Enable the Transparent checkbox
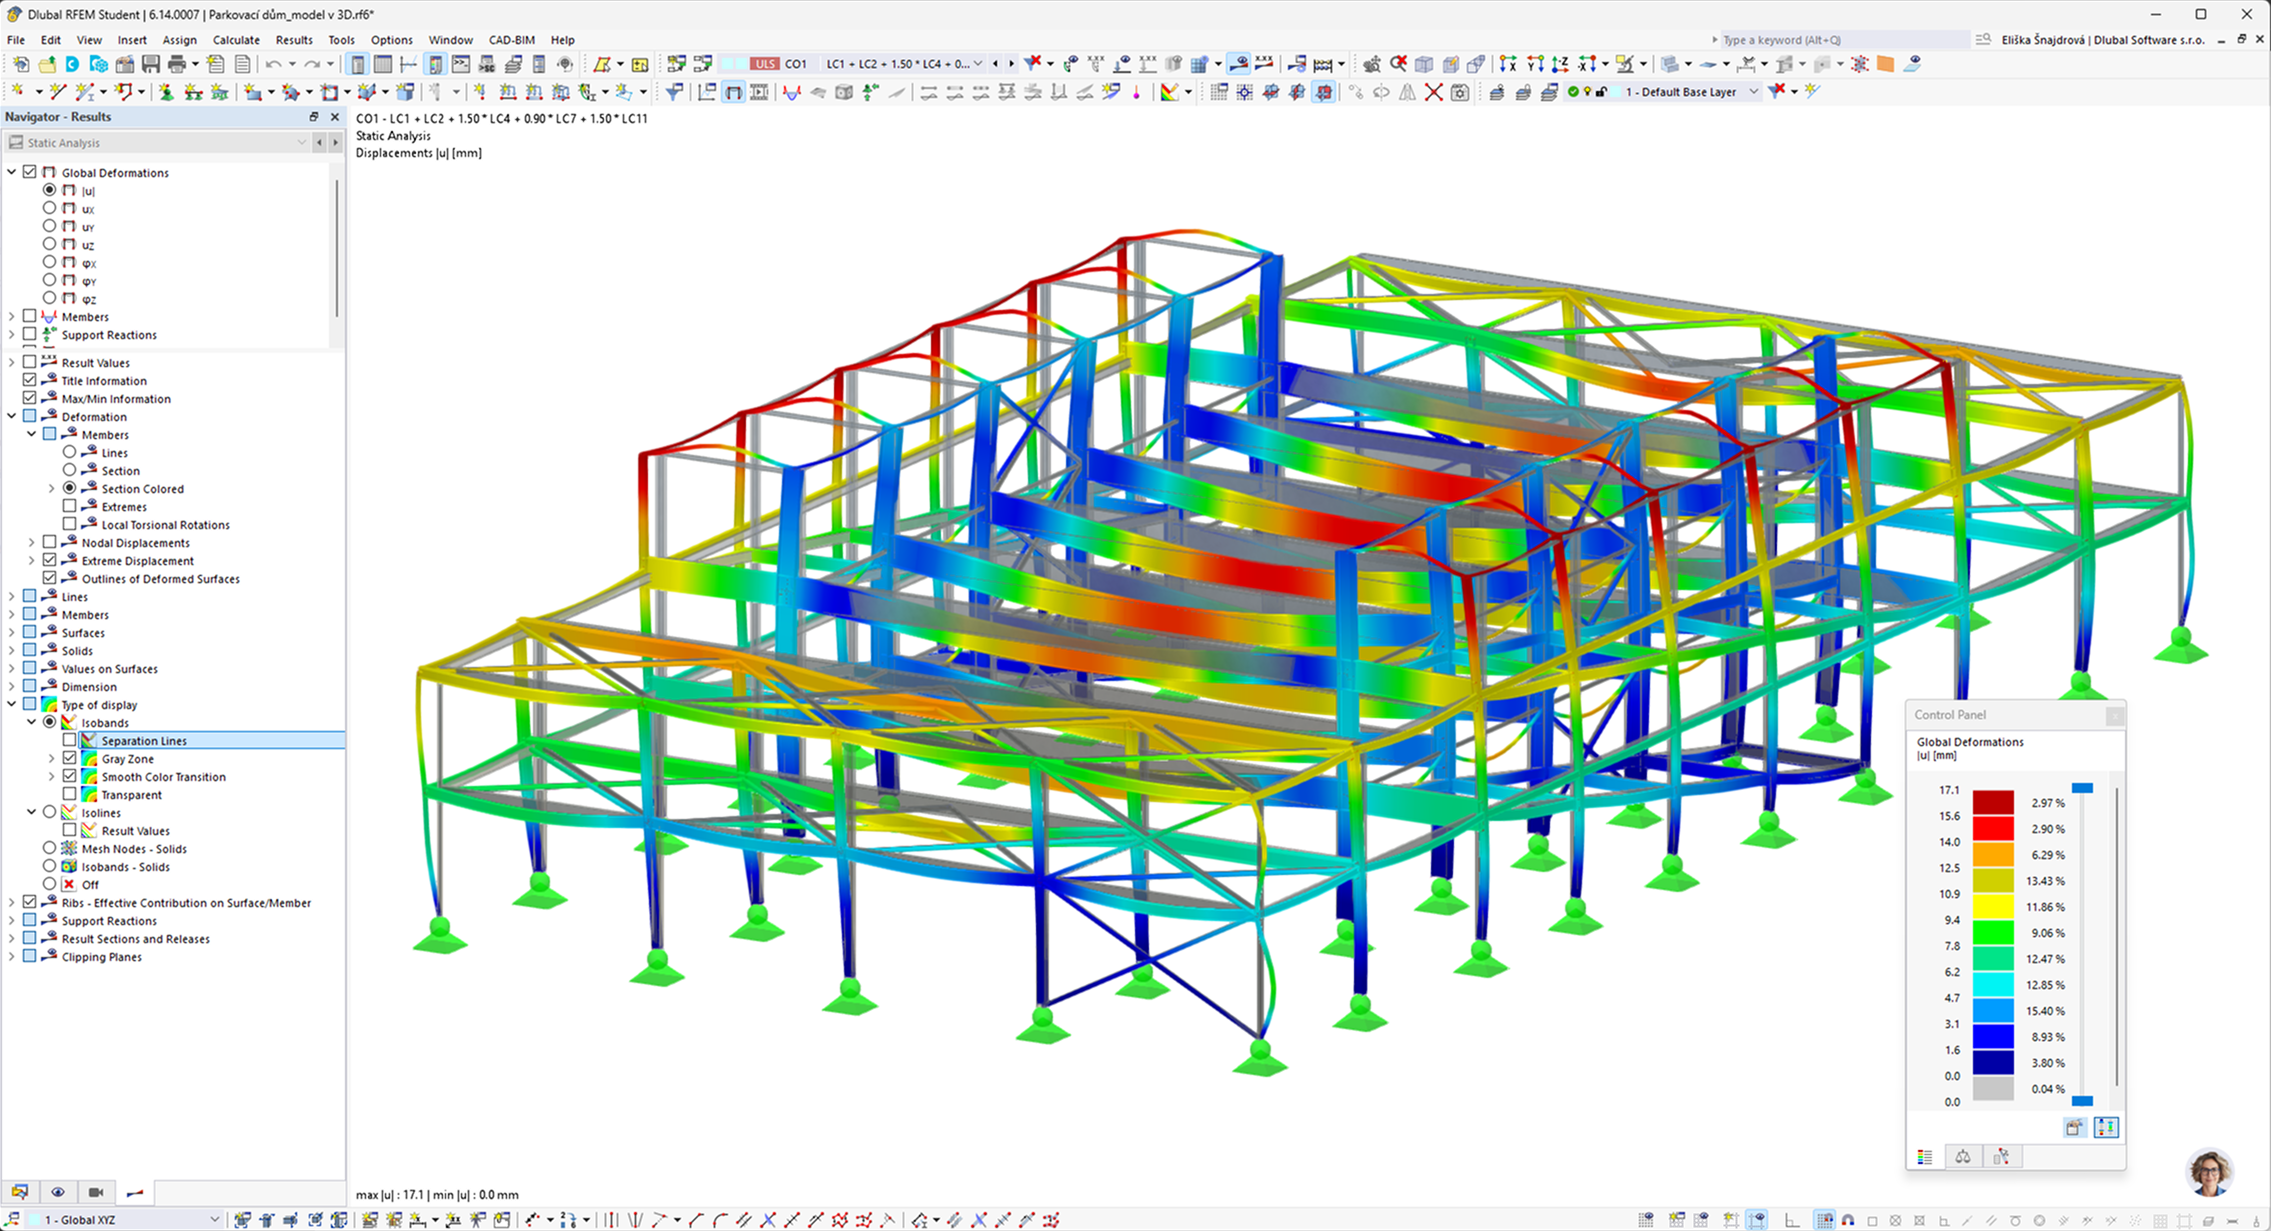The height and width of the screenshot is (1231, 2271). (x=69, y=794)
